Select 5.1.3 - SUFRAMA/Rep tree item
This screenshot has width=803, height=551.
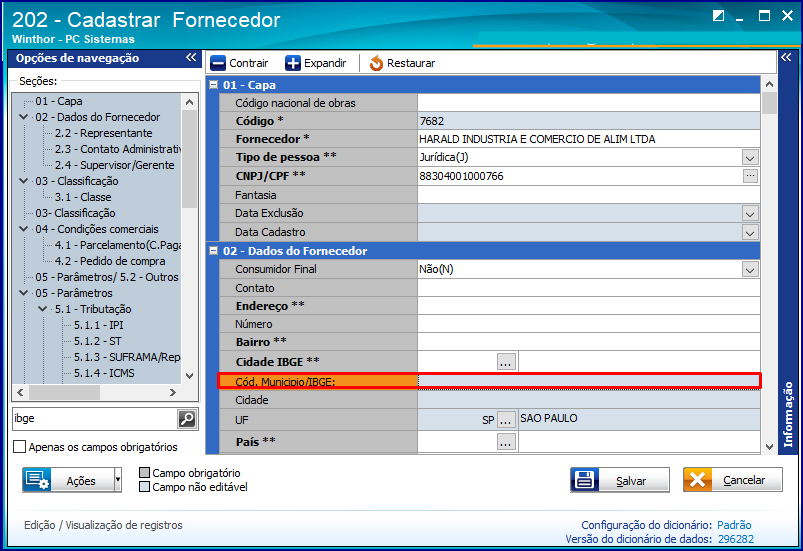[127, 357]
